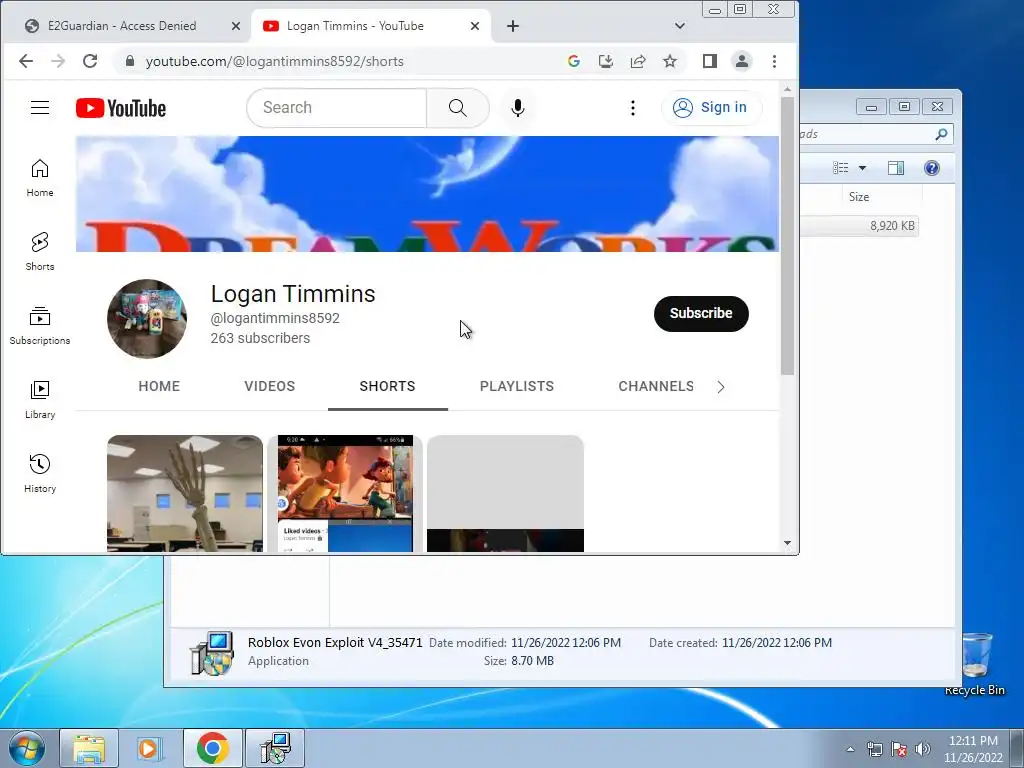Open Windows Explorer from the taskbar
This screenshot has height=768, width=1024.
(x=89, y=748)
